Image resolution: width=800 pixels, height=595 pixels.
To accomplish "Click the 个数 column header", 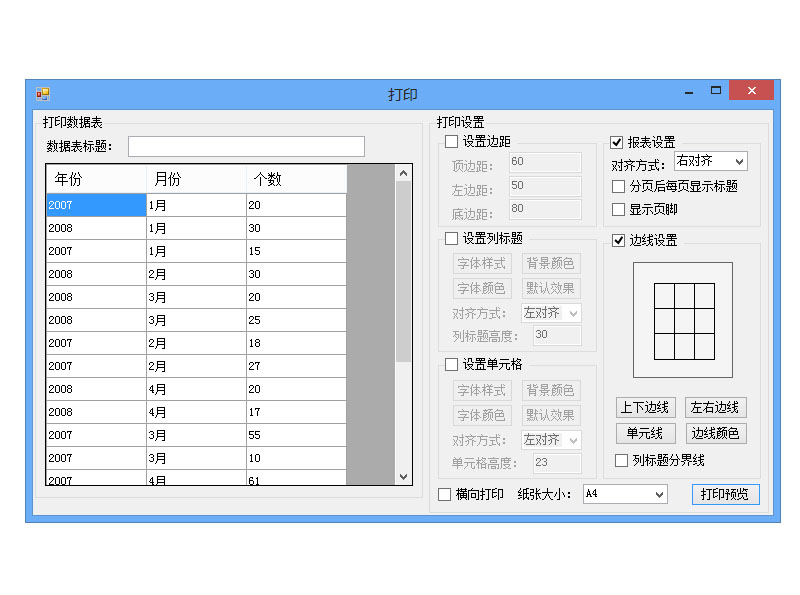I will click(296, 179).
